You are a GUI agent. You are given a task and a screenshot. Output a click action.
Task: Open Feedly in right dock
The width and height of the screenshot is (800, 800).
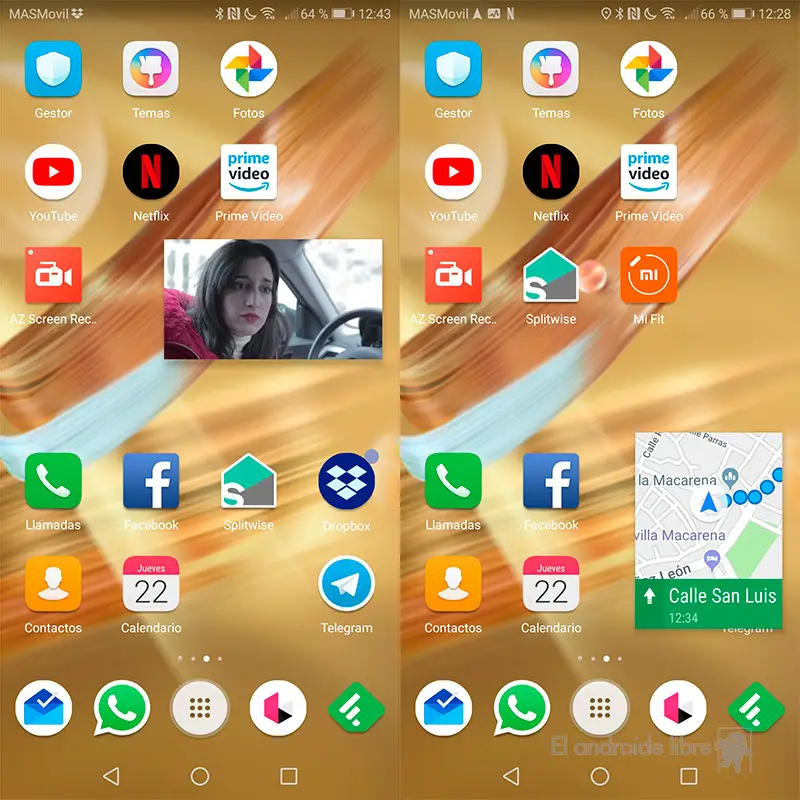756,708
